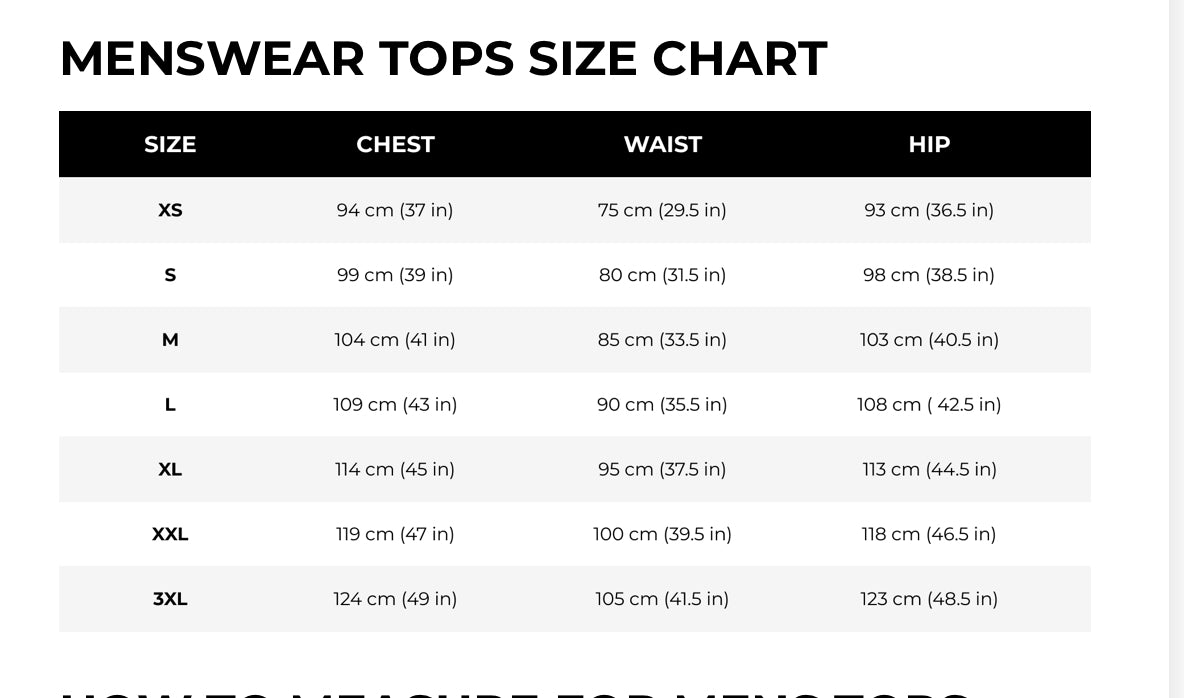
Task: Click chest value 94 cm (37 in)
Action: coord(395,210)
